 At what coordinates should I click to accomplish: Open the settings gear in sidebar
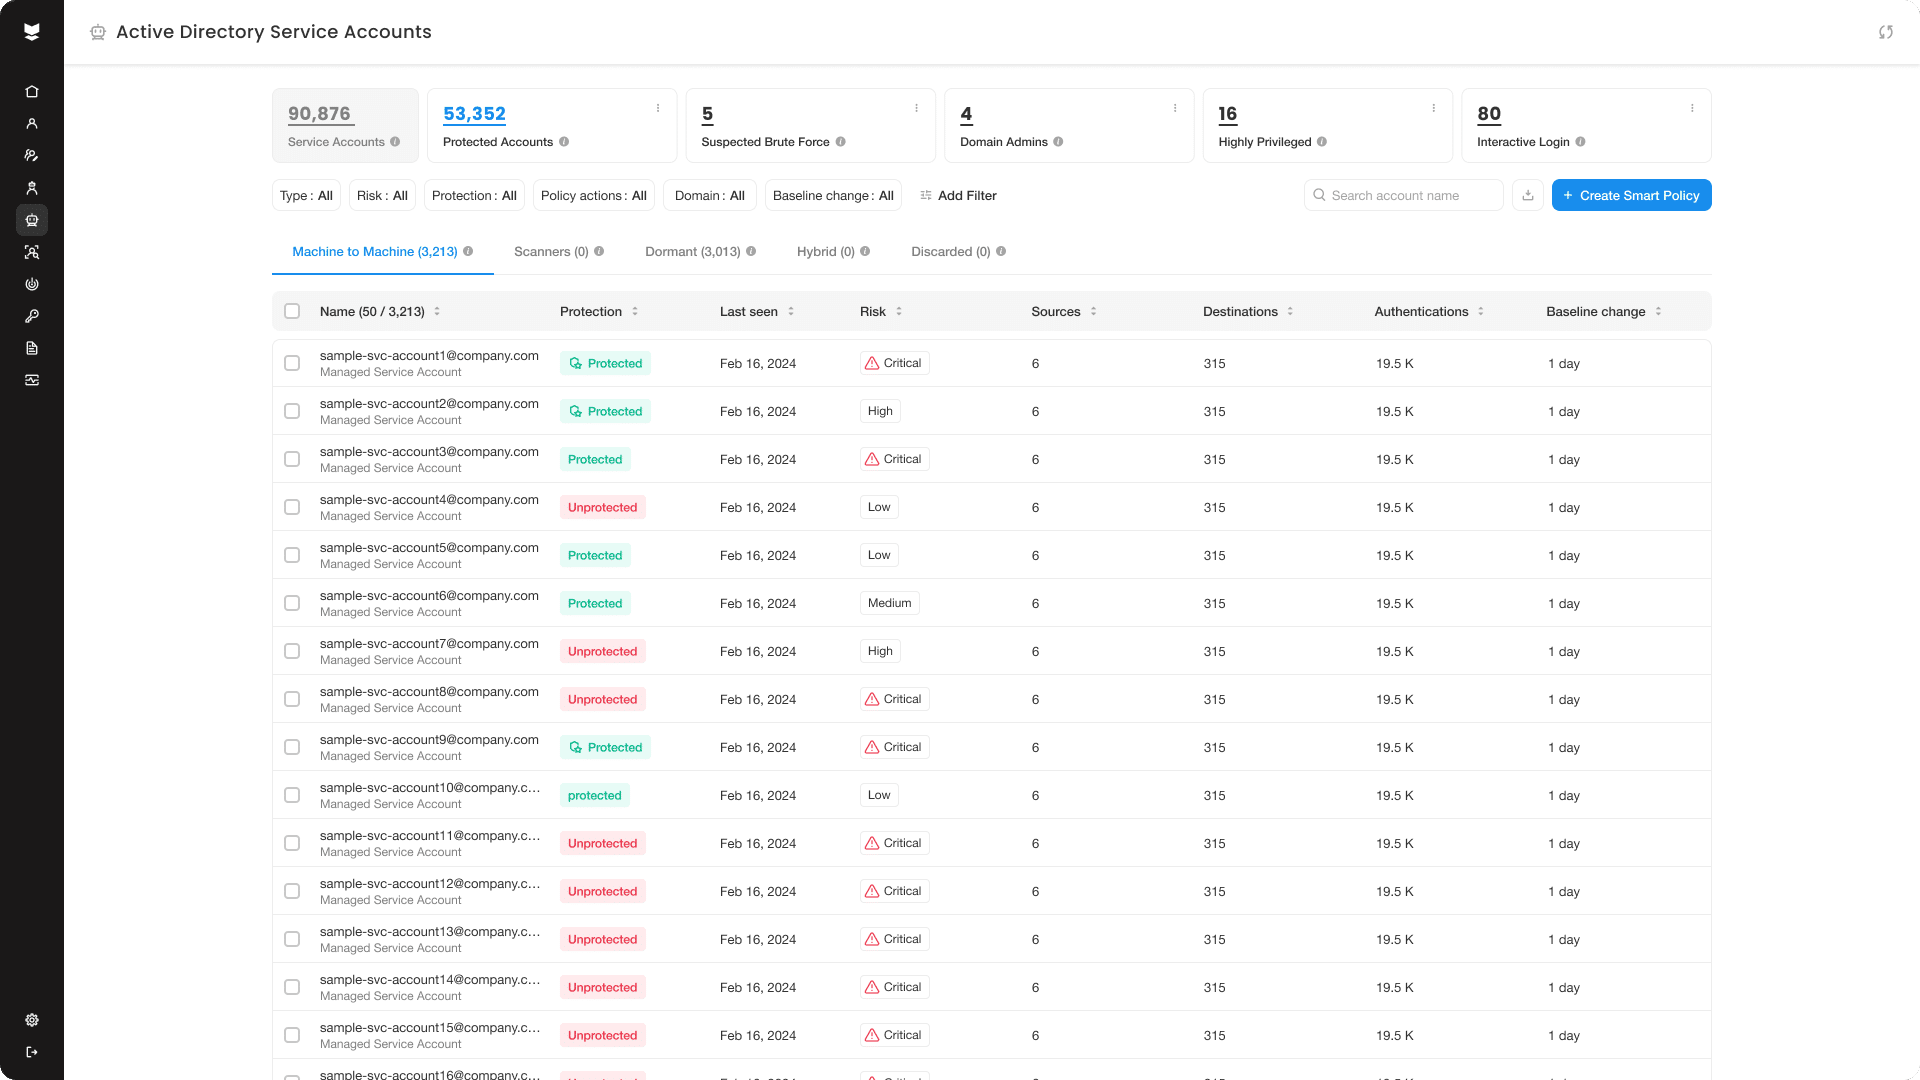click(32, 1020)
